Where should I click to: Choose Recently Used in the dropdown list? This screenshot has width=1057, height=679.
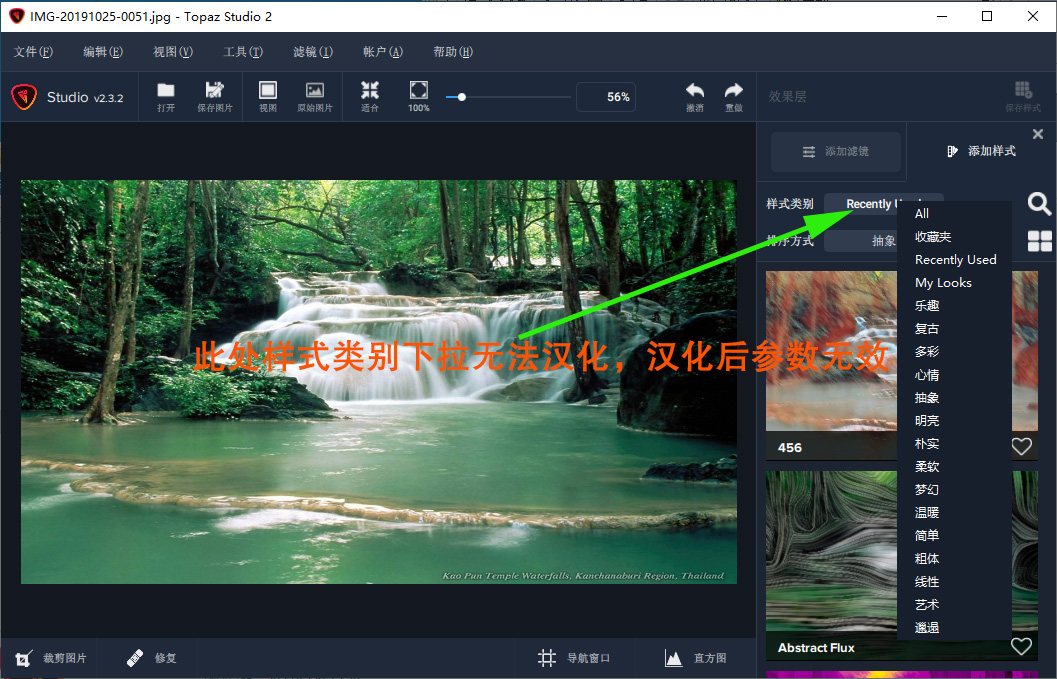pos(955,260)
